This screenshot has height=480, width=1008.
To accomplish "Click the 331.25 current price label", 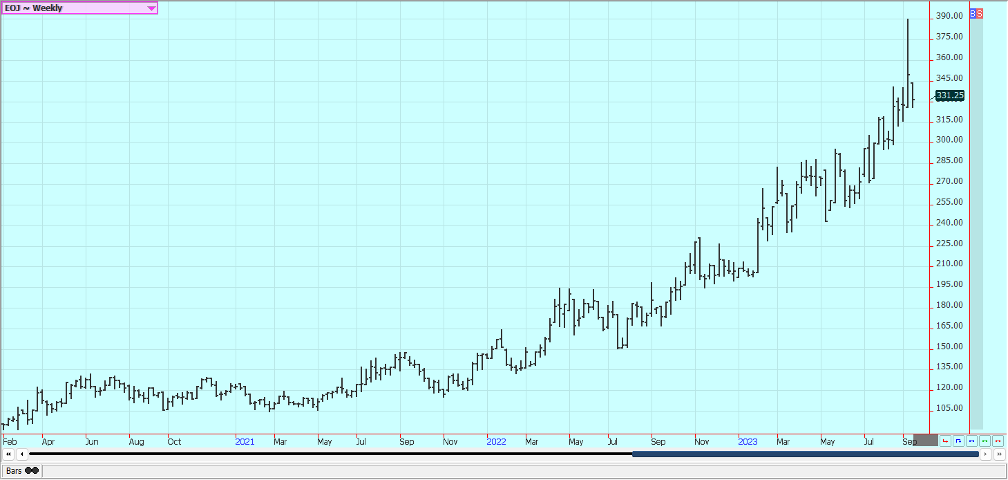I will point(949,96).
